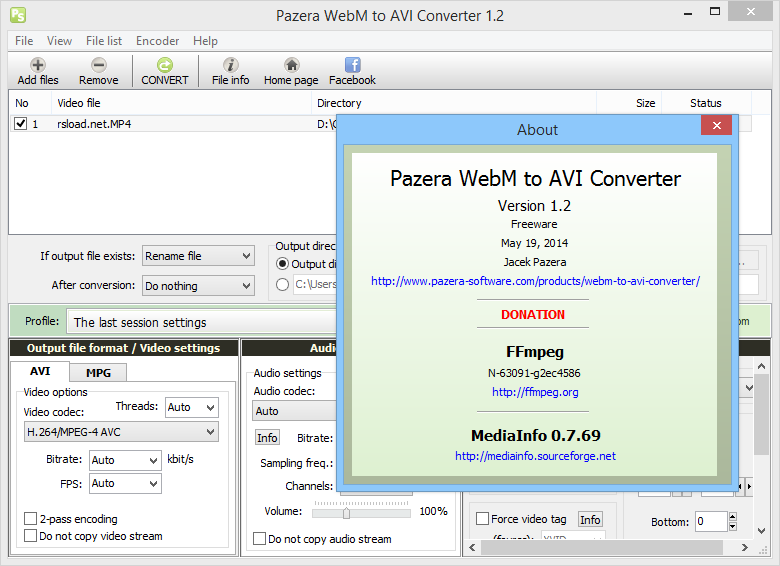780x566 pixels.
Task: Maximize the Pazera converter window
Action: [x=715, y=12]
